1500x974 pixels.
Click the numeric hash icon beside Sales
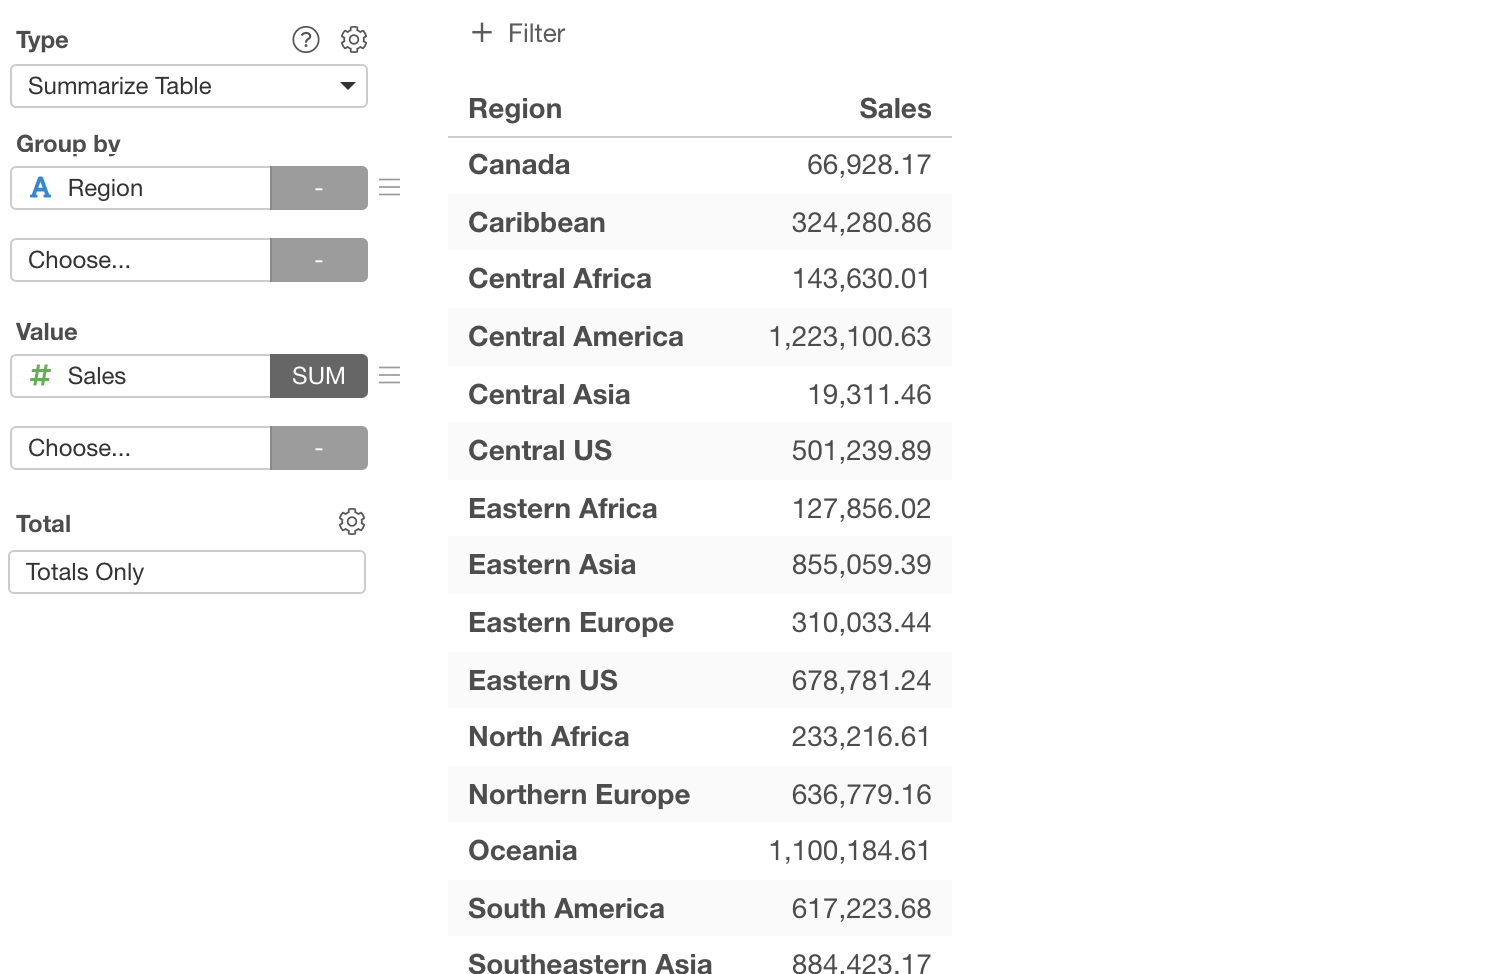(41, 376)
